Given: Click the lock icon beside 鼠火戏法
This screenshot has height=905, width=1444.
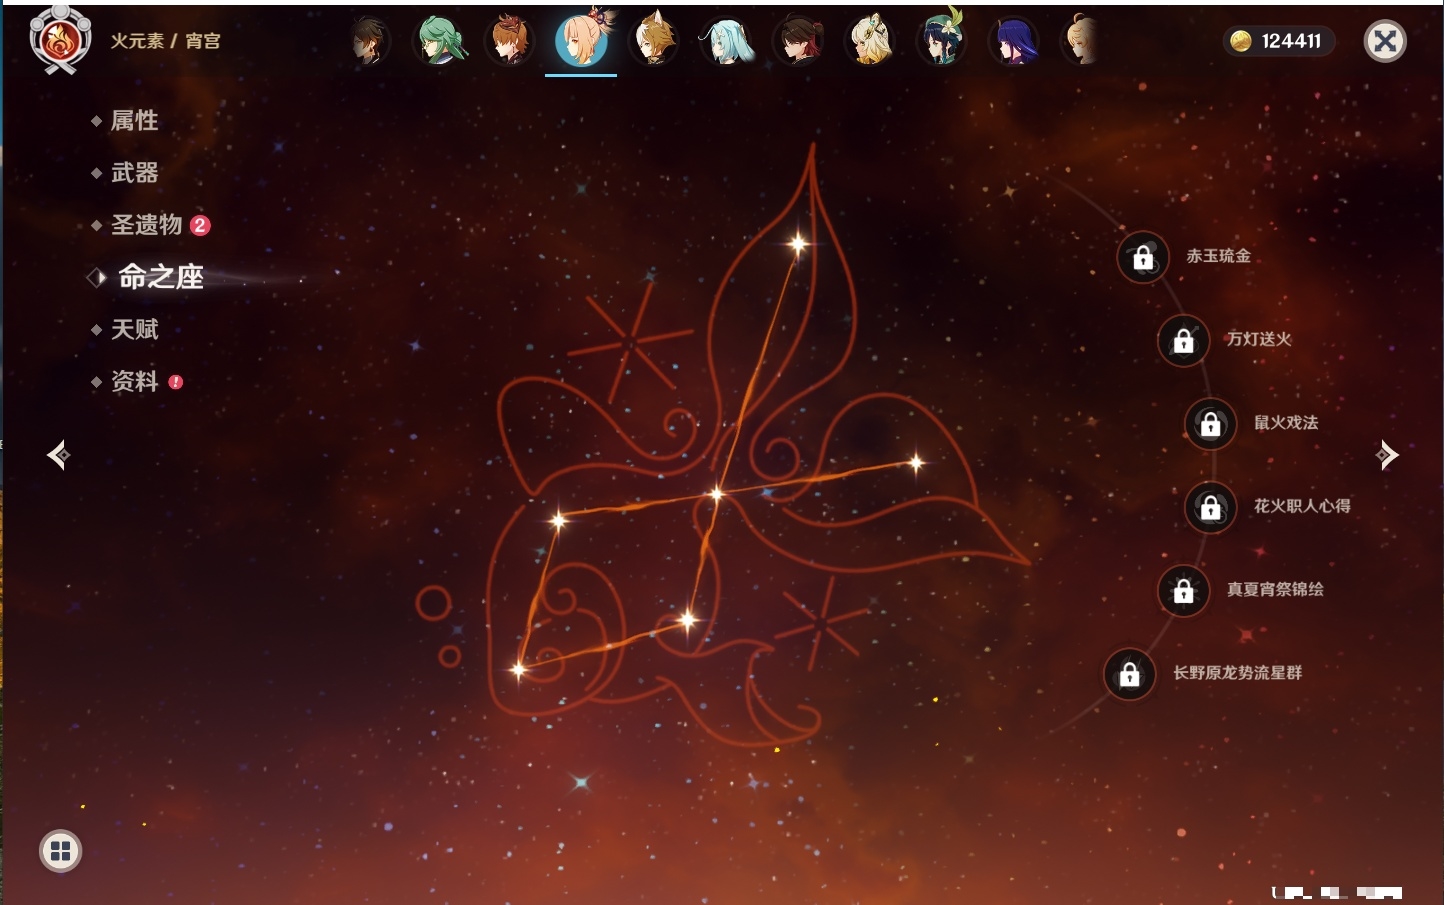Looking at the screenshot, I should pyautogui.click(x=1211, y=424).
